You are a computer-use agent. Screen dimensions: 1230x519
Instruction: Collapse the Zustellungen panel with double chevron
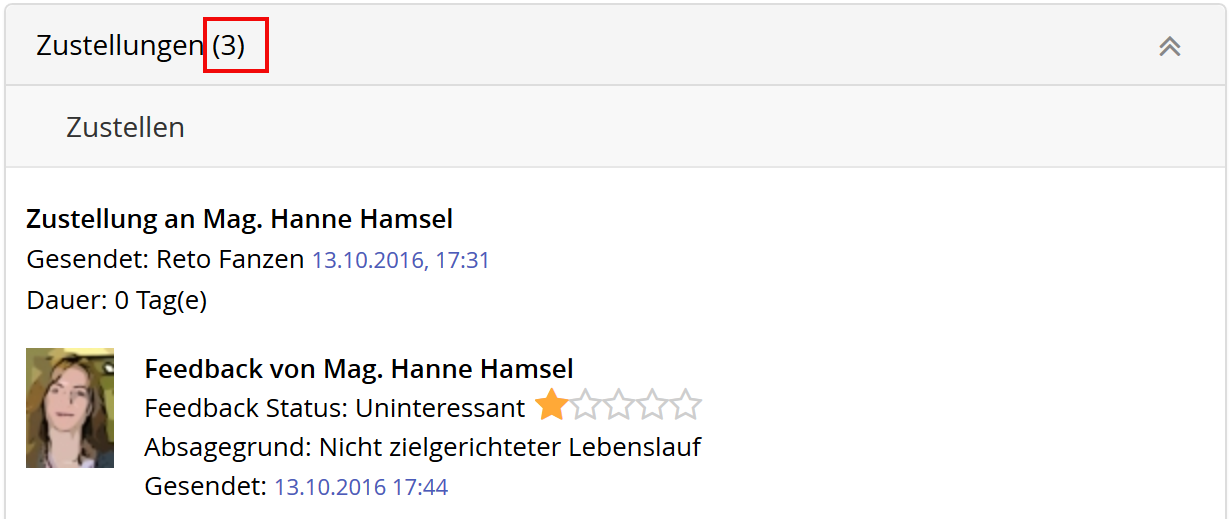click(1169, 46)
